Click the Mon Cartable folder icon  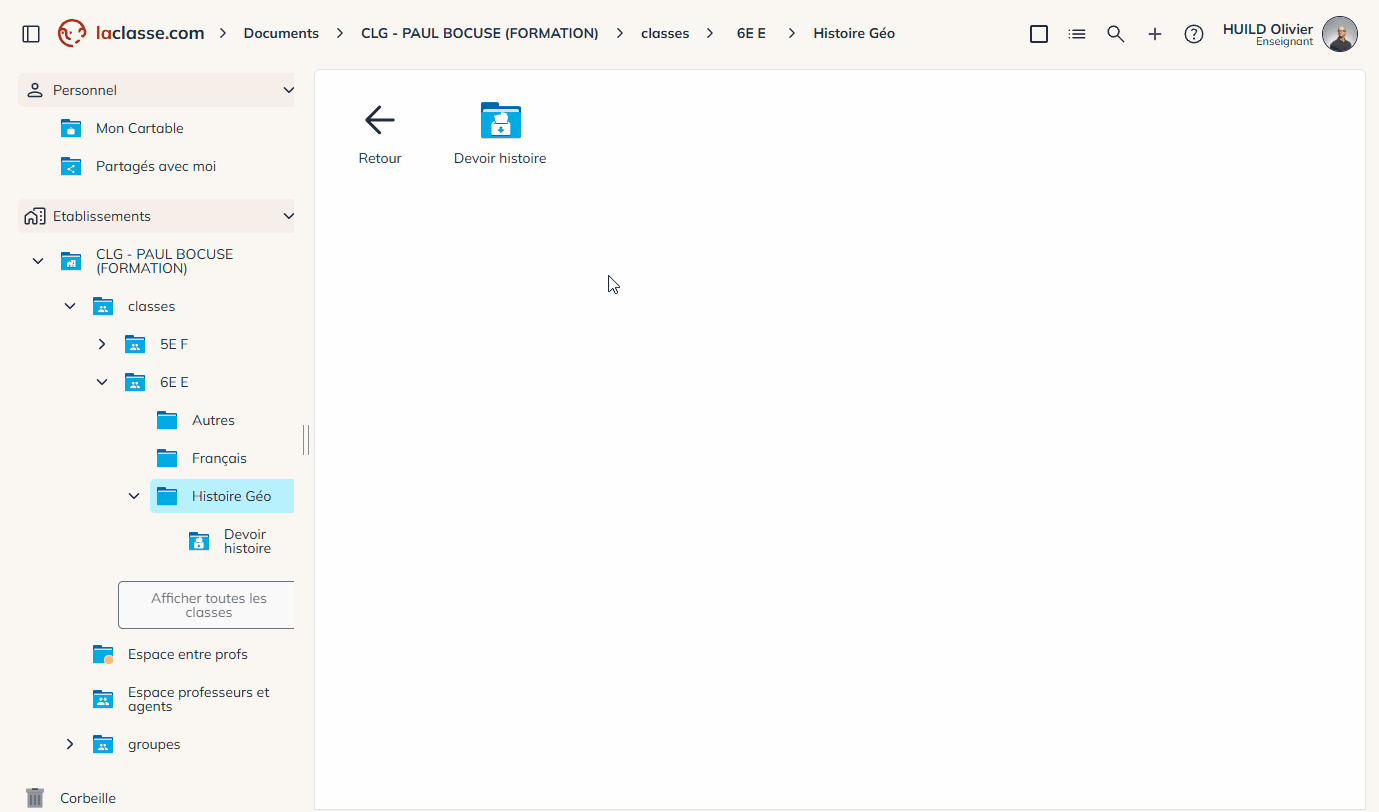click(70, 128)
